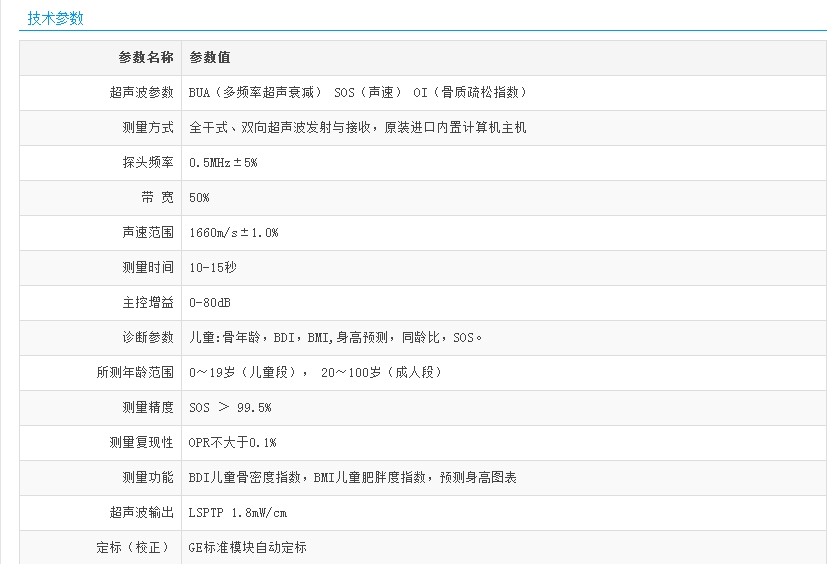Screen dimensions: 837x564
Task: Click the 测量复现性 value OPR不大于0.1%
Action: (x=232, y=442)
